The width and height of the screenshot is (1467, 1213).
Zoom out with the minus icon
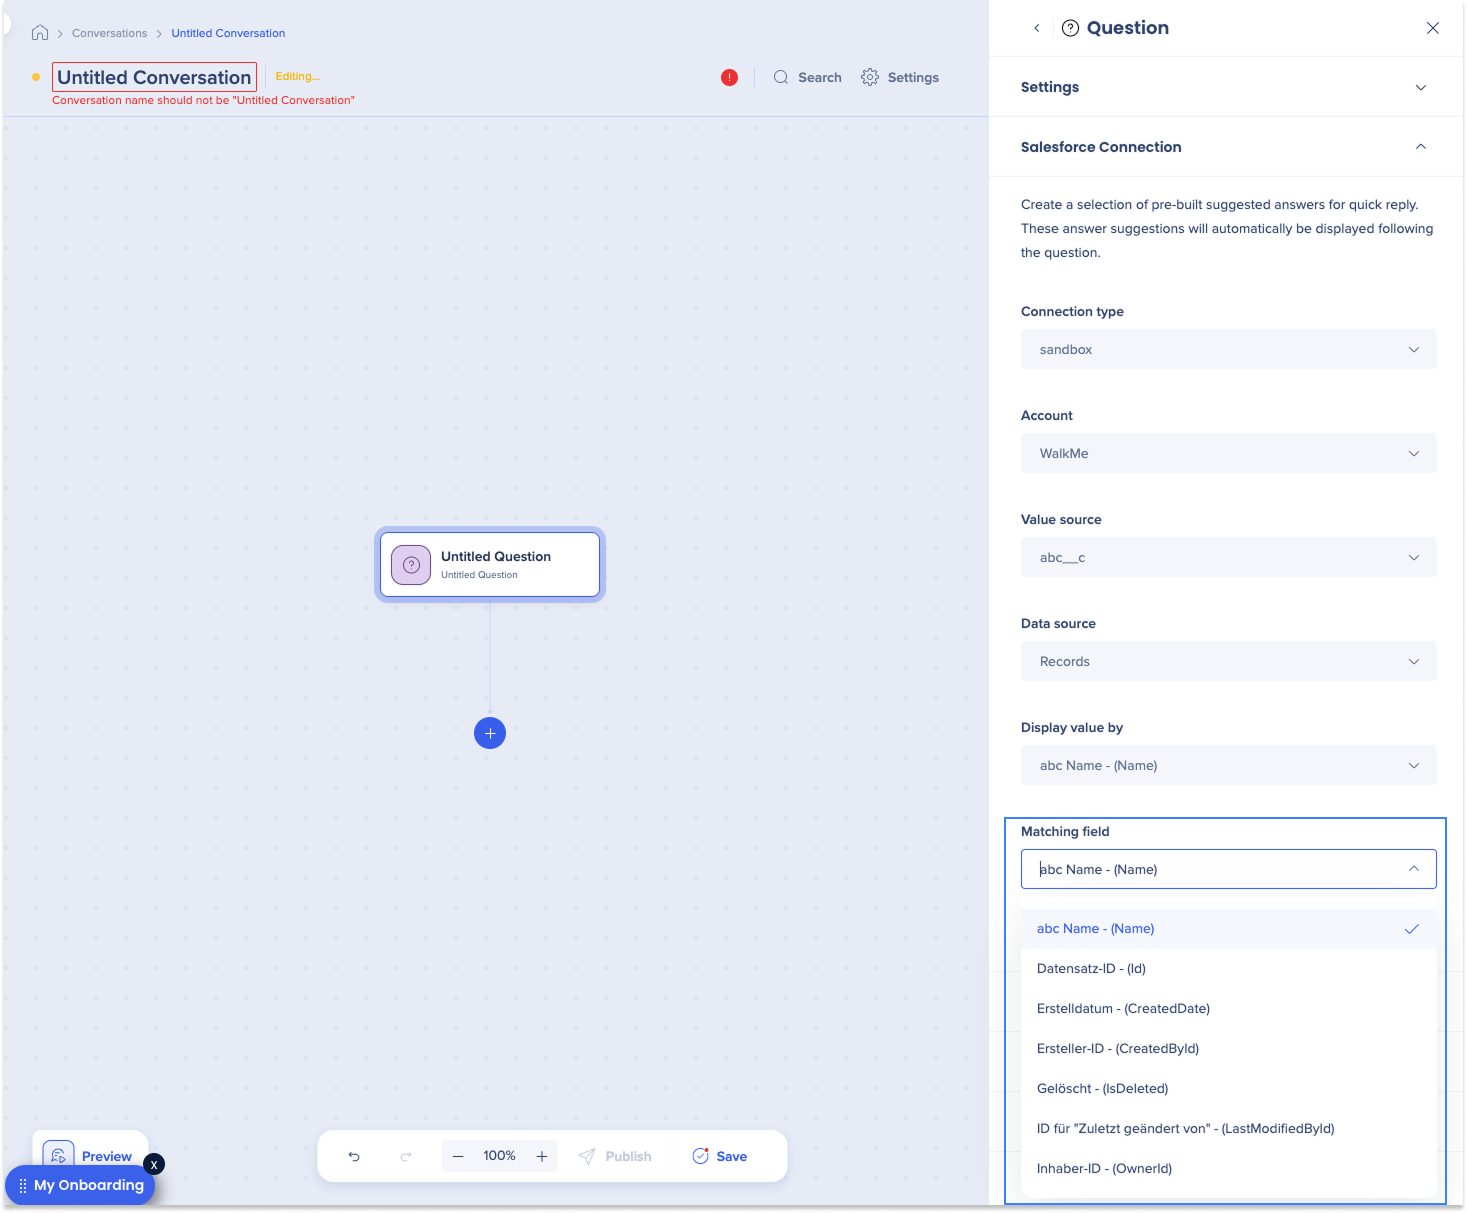pos(458,1156)
